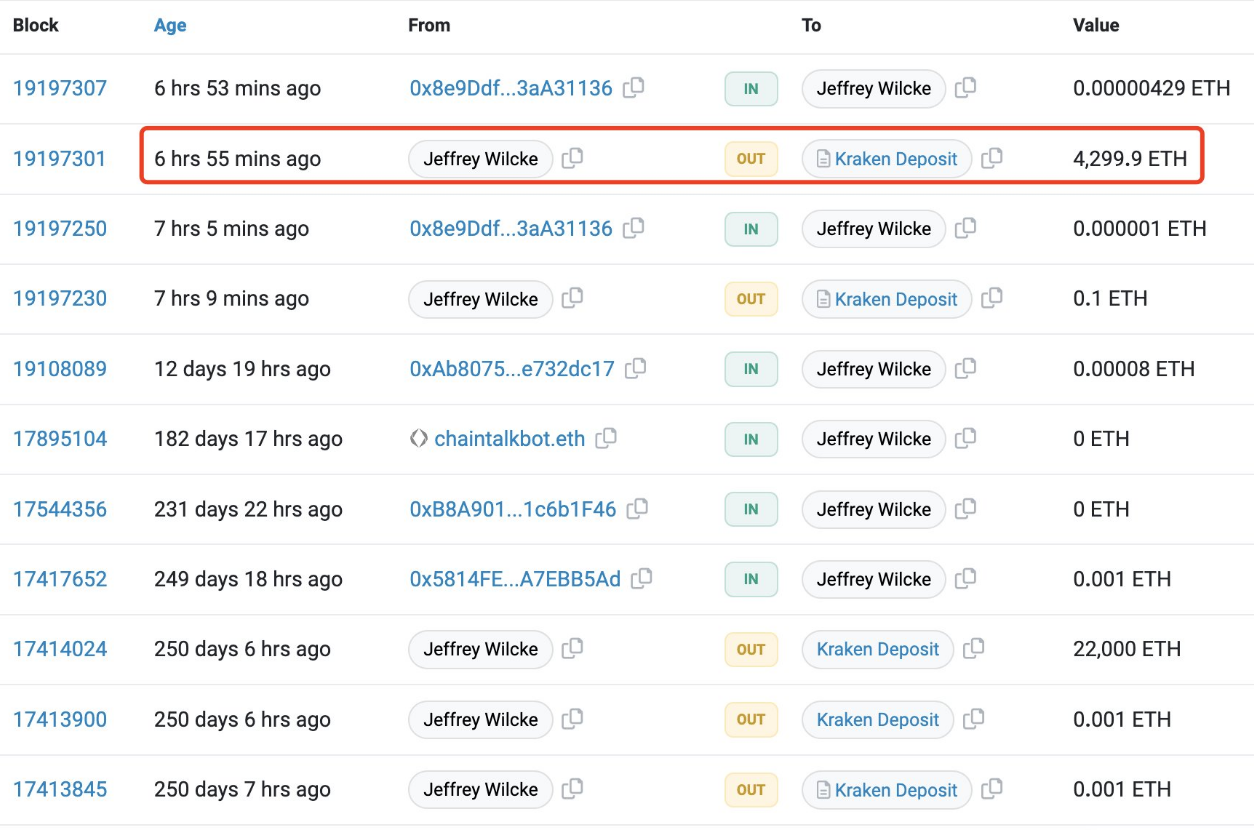Open block 17544356 link

59,509
